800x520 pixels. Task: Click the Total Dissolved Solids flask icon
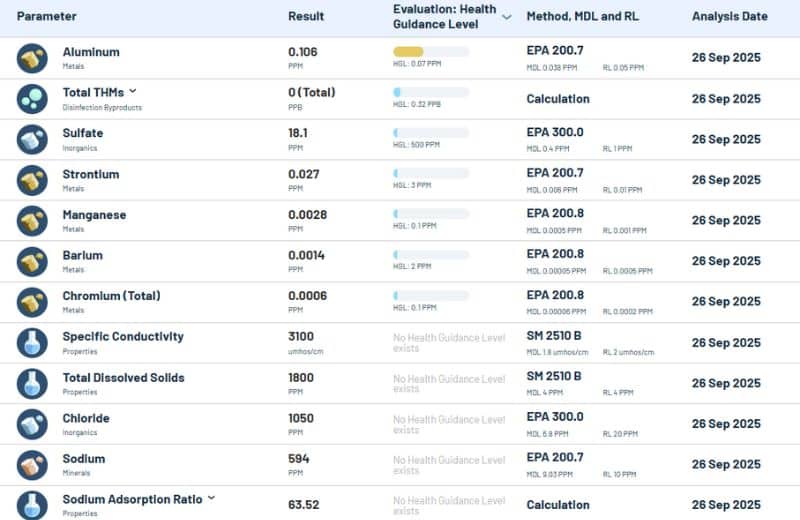point(32,383)
